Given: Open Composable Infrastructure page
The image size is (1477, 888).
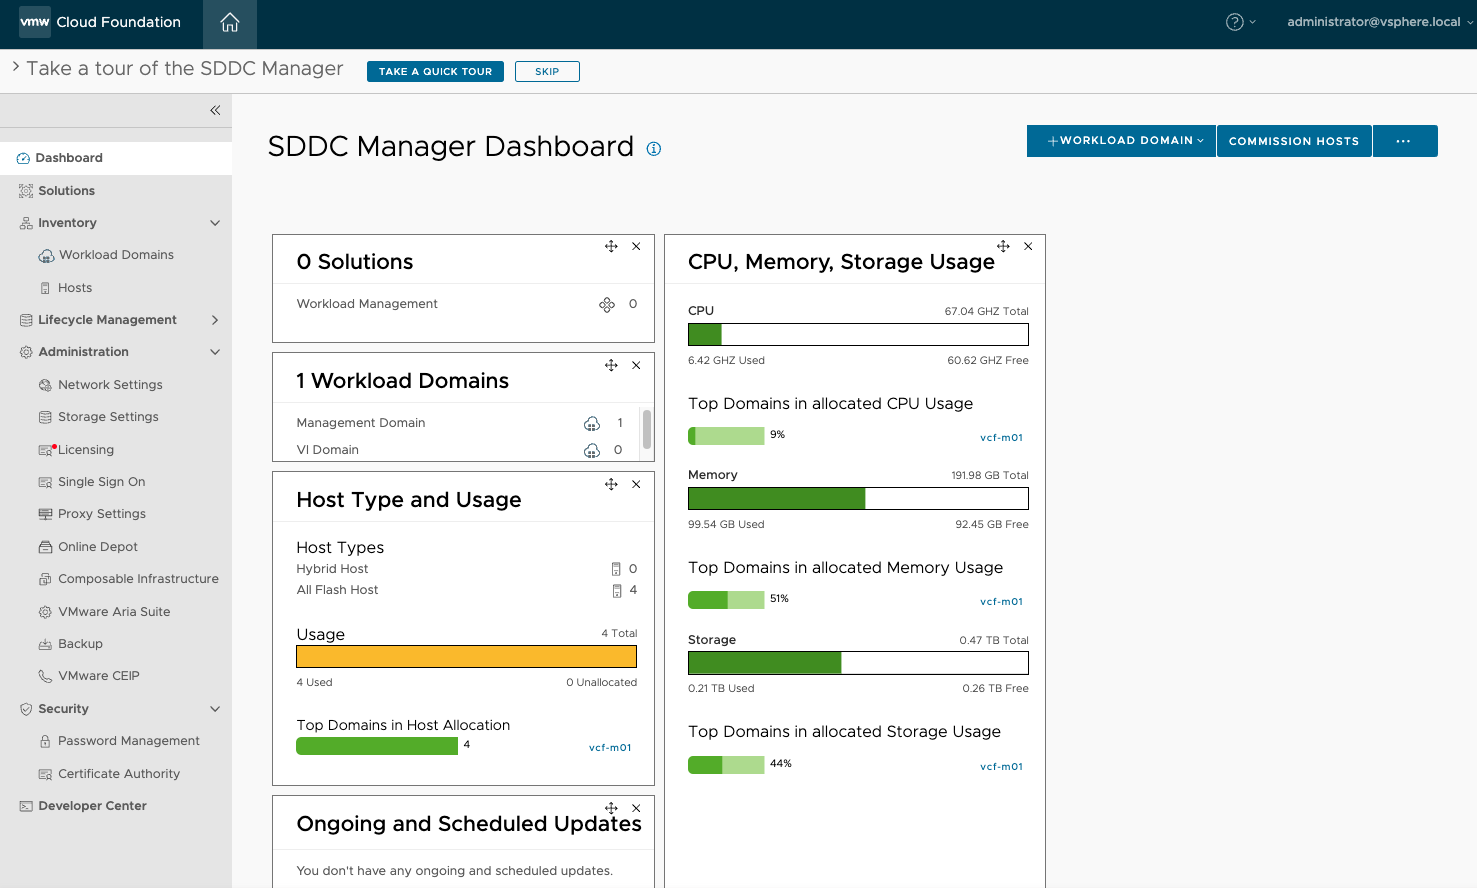Looking at the screenshot, I should 138,579.
